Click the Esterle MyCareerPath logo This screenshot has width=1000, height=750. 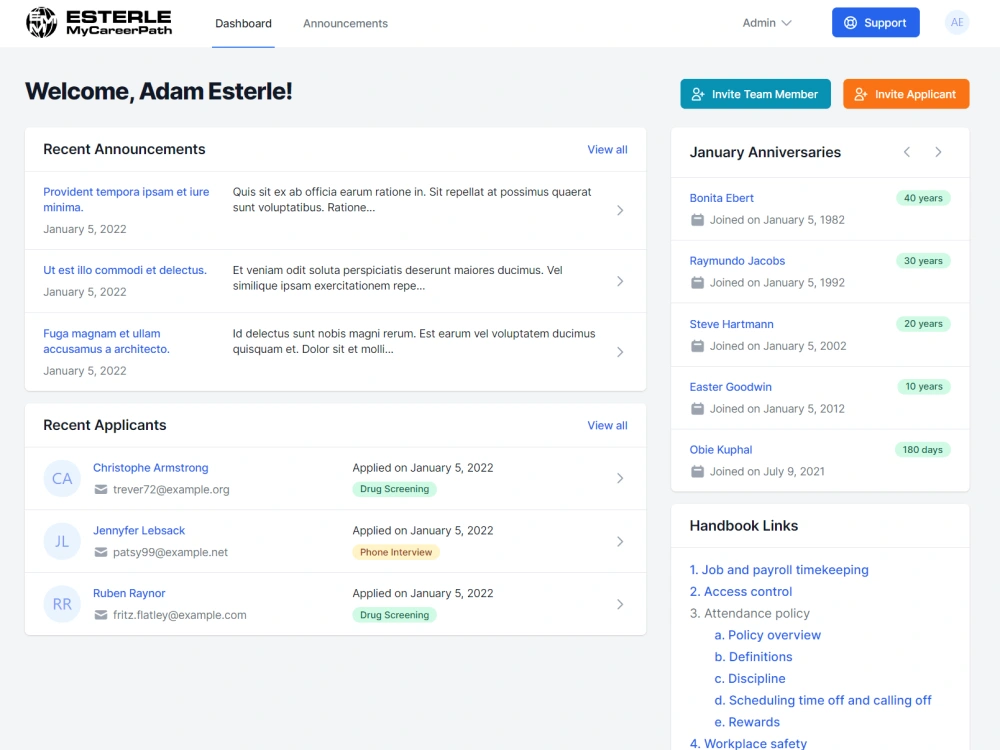(x=99, y=22)
